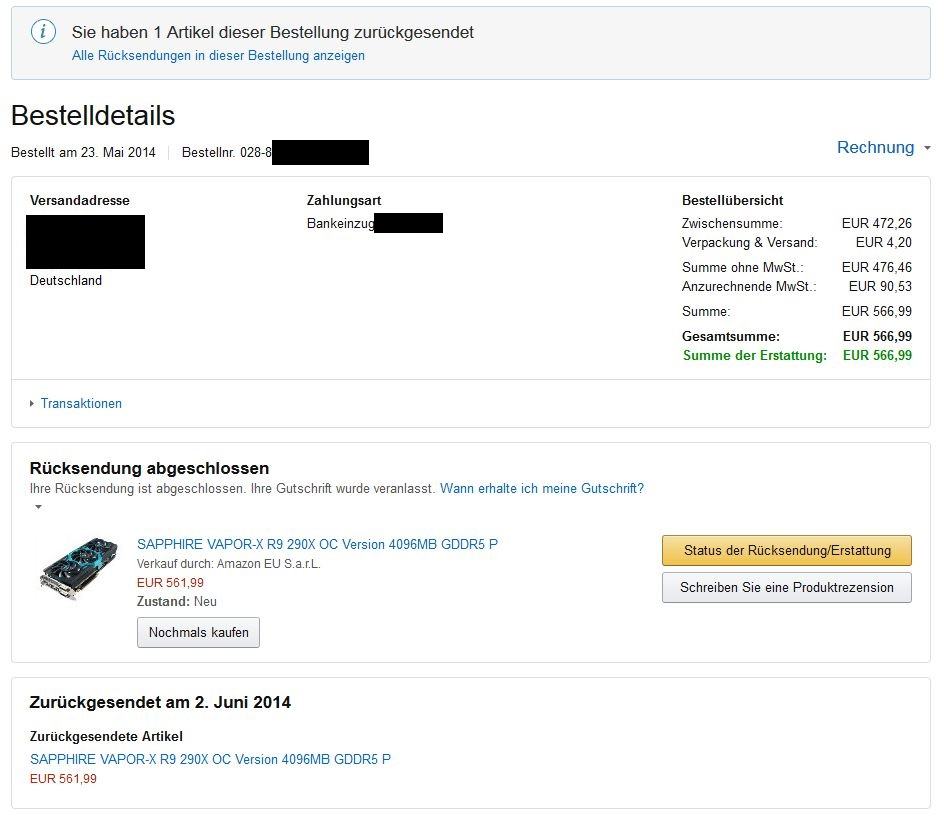Select the "Rücksendung abgeschlossen" heading
Image resolution: width=944 pixels, height=819 pixels.
(x=149, y=468)
